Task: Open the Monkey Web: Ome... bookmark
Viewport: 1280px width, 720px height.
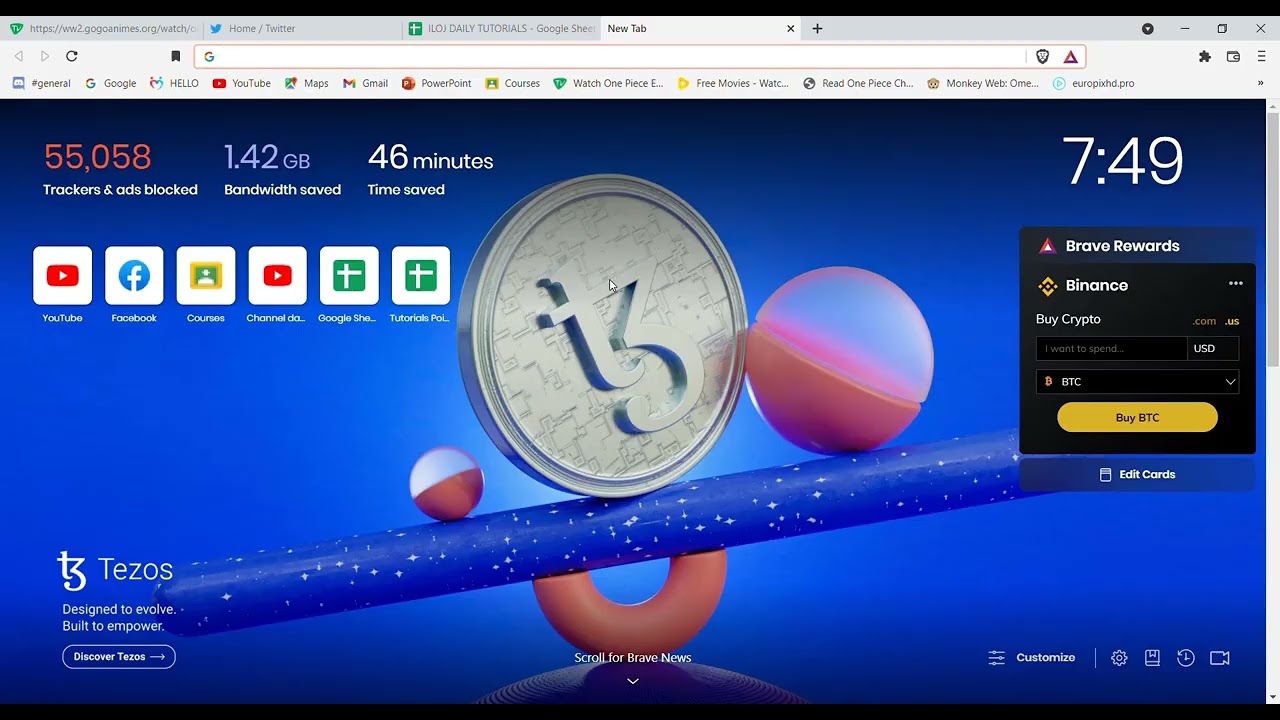Action: (983, 84)
